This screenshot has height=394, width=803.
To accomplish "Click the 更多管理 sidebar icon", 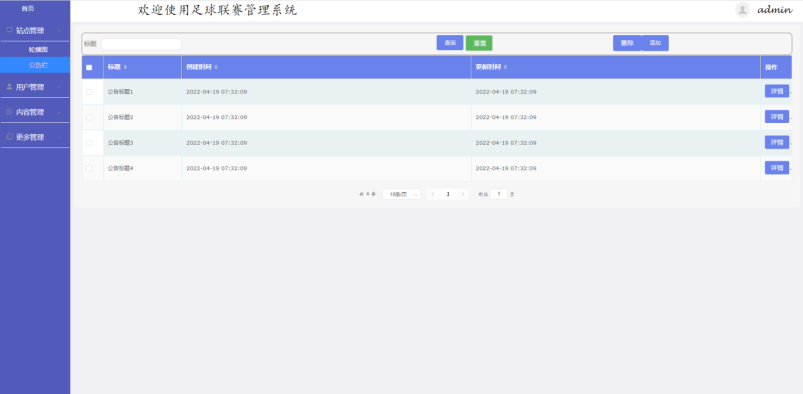I will [9, 137].
